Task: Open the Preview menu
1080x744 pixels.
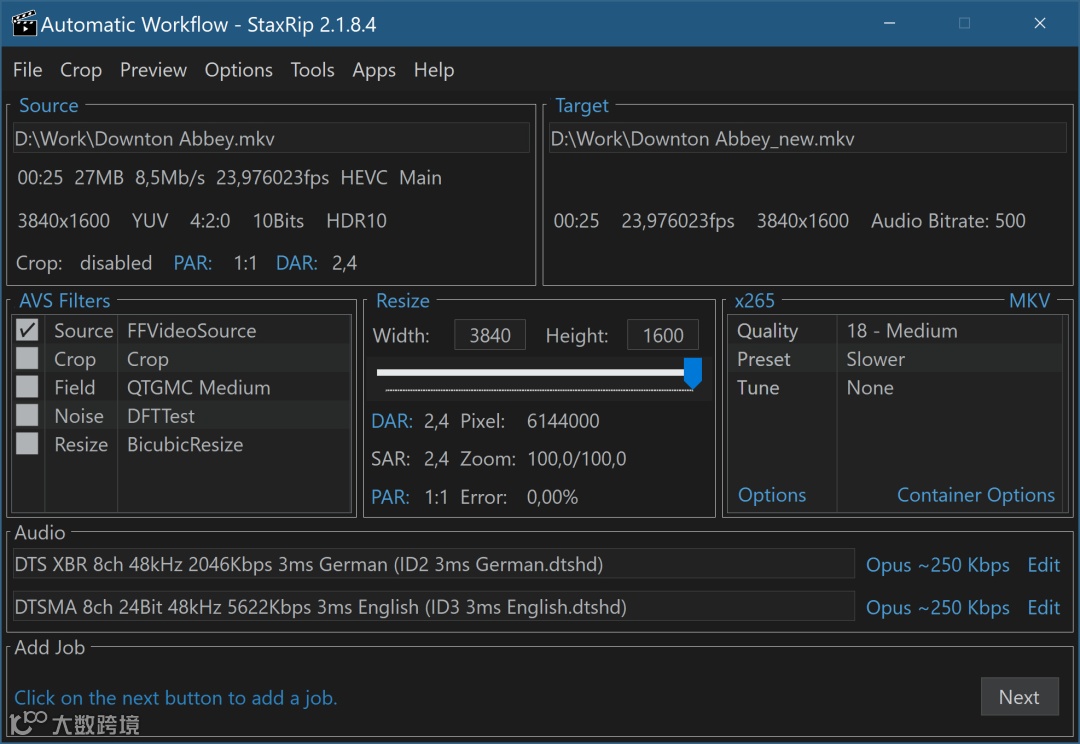Action: 153,70
